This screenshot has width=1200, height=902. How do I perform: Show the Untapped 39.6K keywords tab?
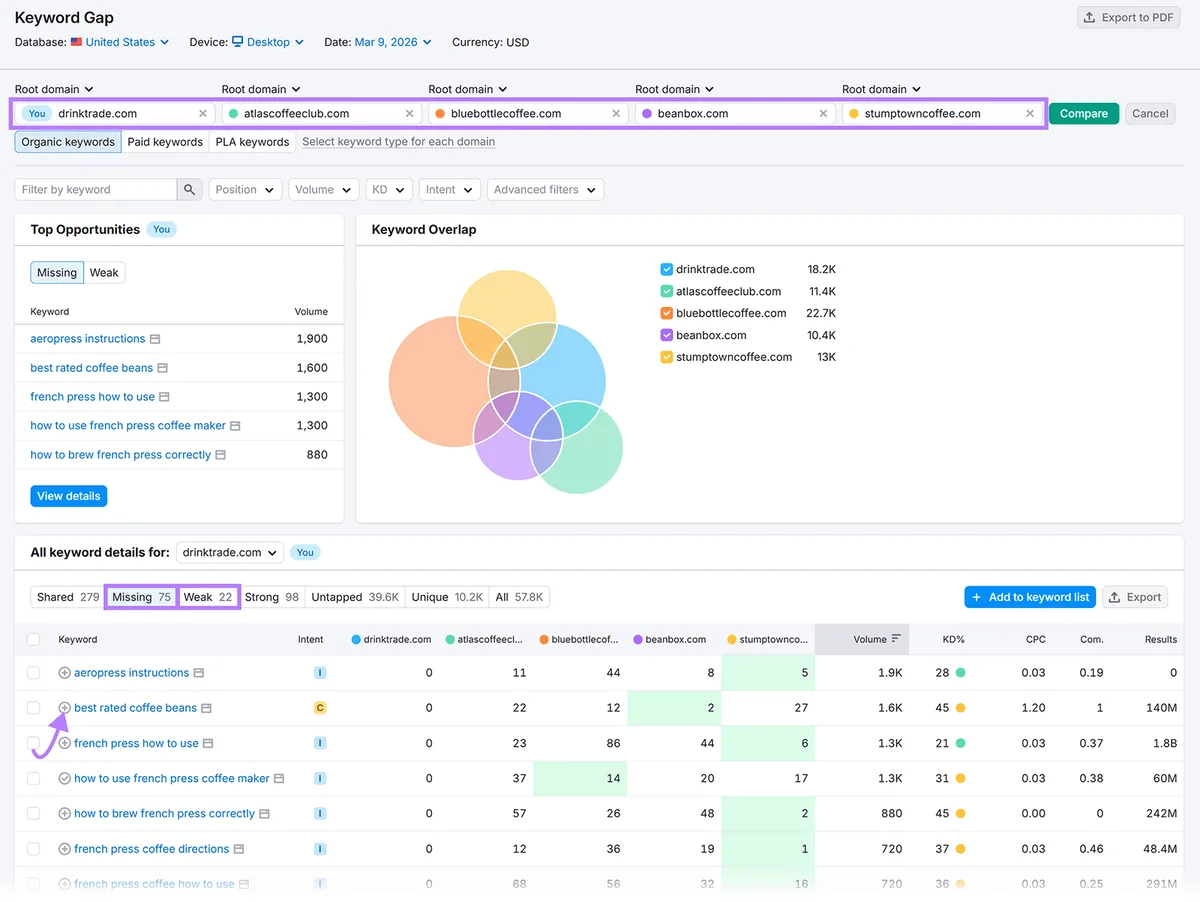click(x=355, y=597)
